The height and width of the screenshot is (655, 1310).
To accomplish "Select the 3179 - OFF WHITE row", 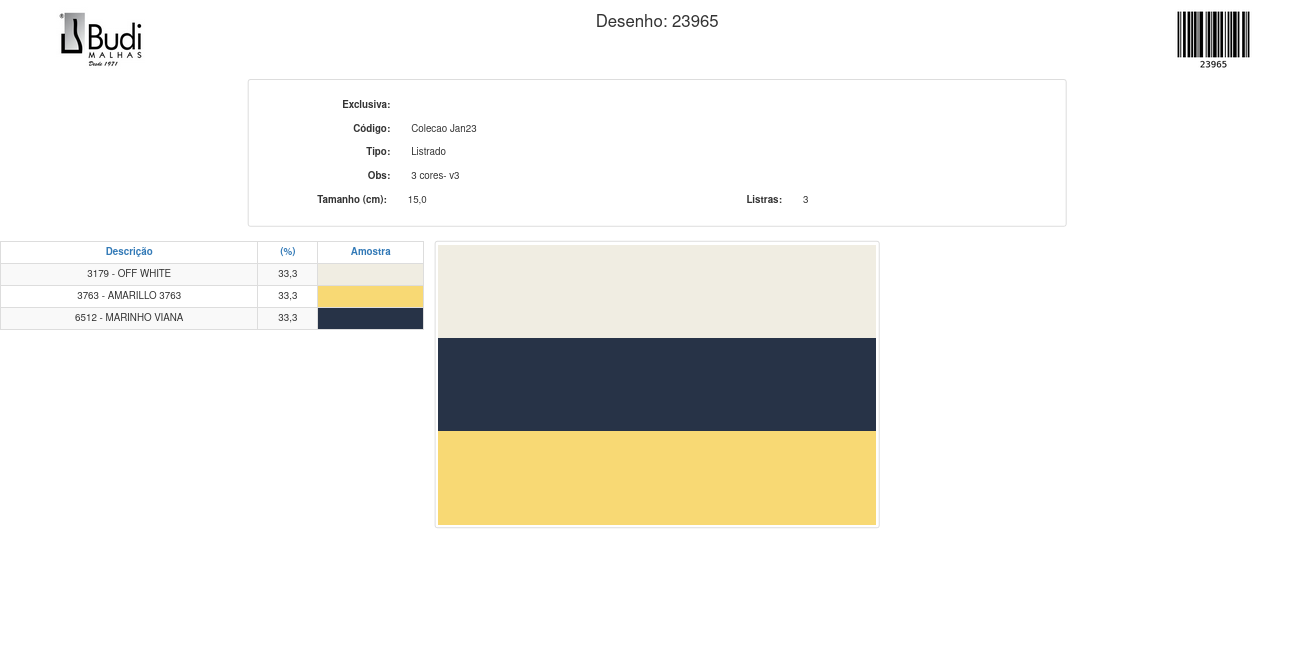I will click(129, 274).
